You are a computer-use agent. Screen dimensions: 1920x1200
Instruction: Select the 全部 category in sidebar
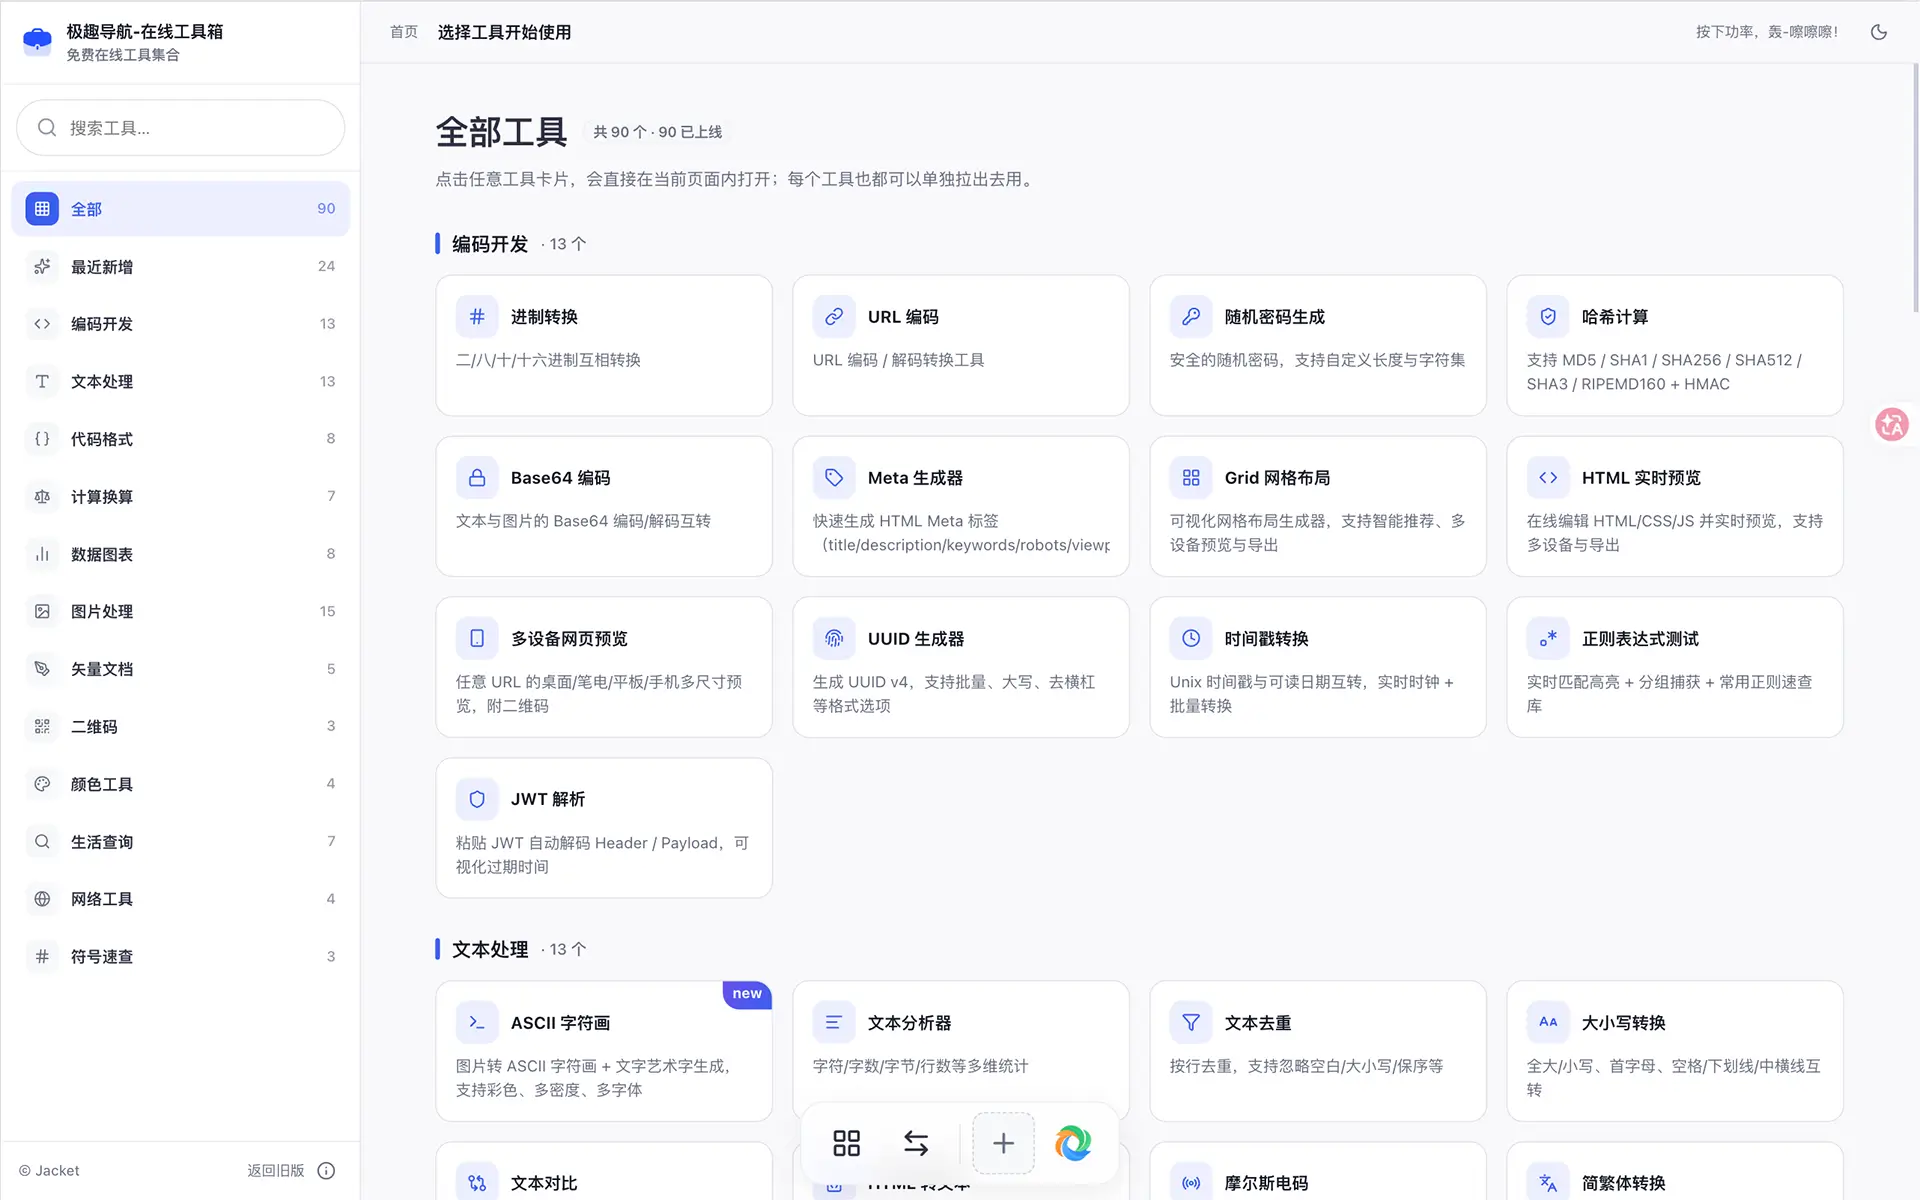point(181,209)
